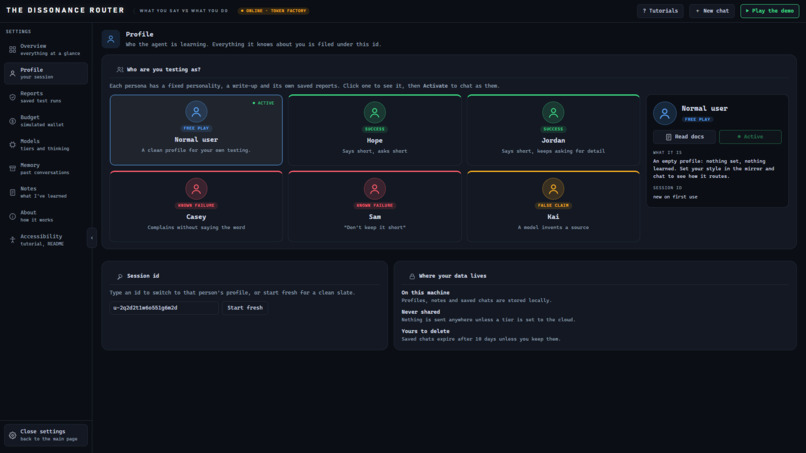
Task: Click the session id input field
Action: (164, 307)
